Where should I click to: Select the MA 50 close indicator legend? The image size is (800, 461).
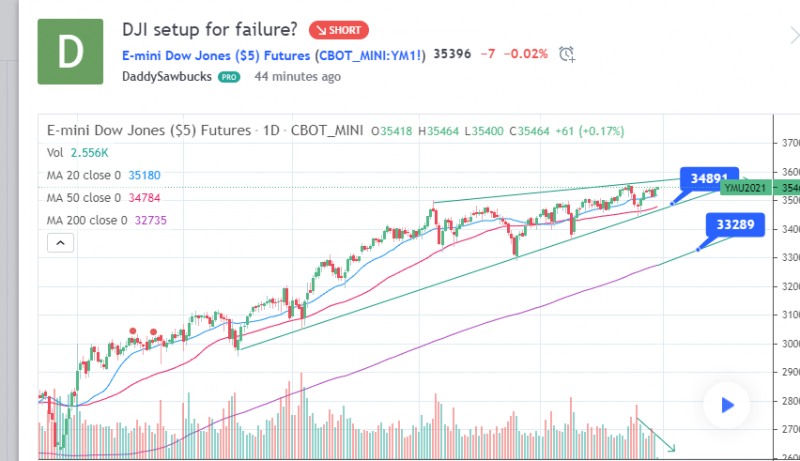click(x=105, y=197)
